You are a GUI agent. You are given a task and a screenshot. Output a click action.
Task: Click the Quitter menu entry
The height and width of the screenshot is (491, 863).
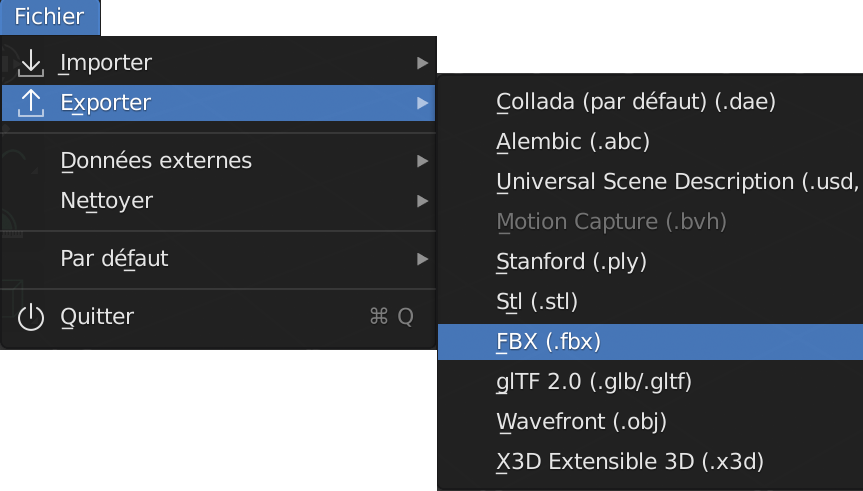[x=97, y=317]
